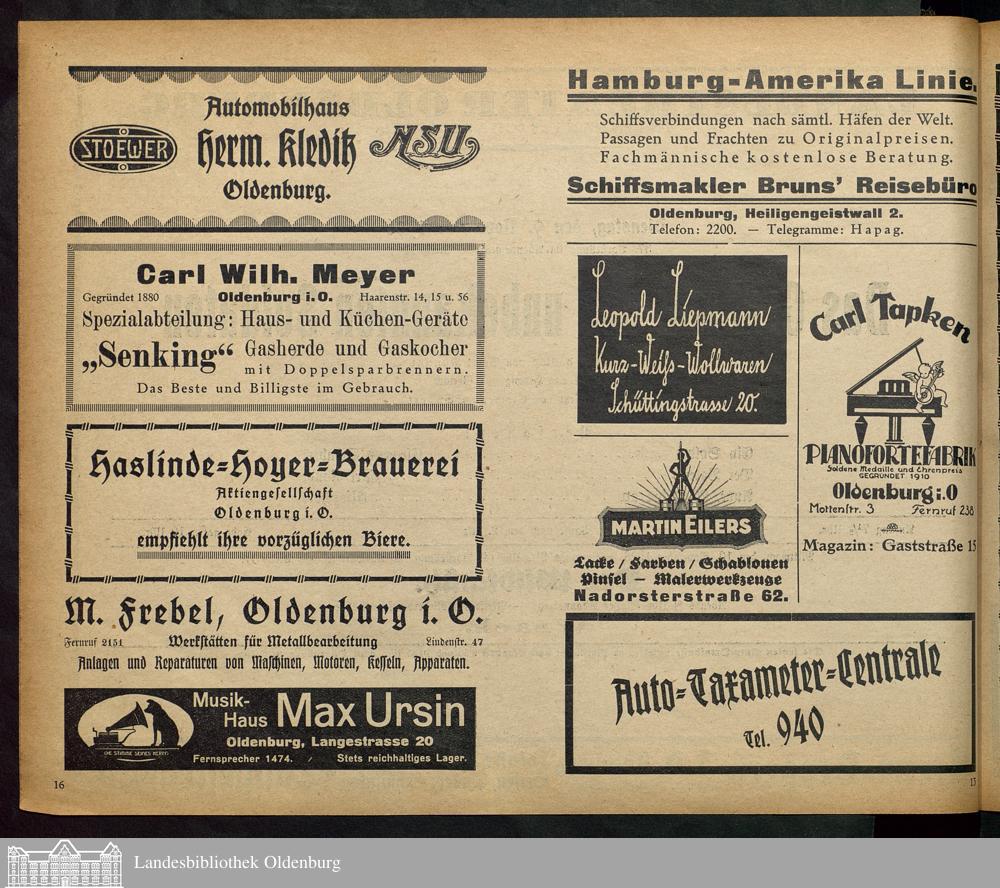Click the Max Ursin name text

[x=370, y=712]
